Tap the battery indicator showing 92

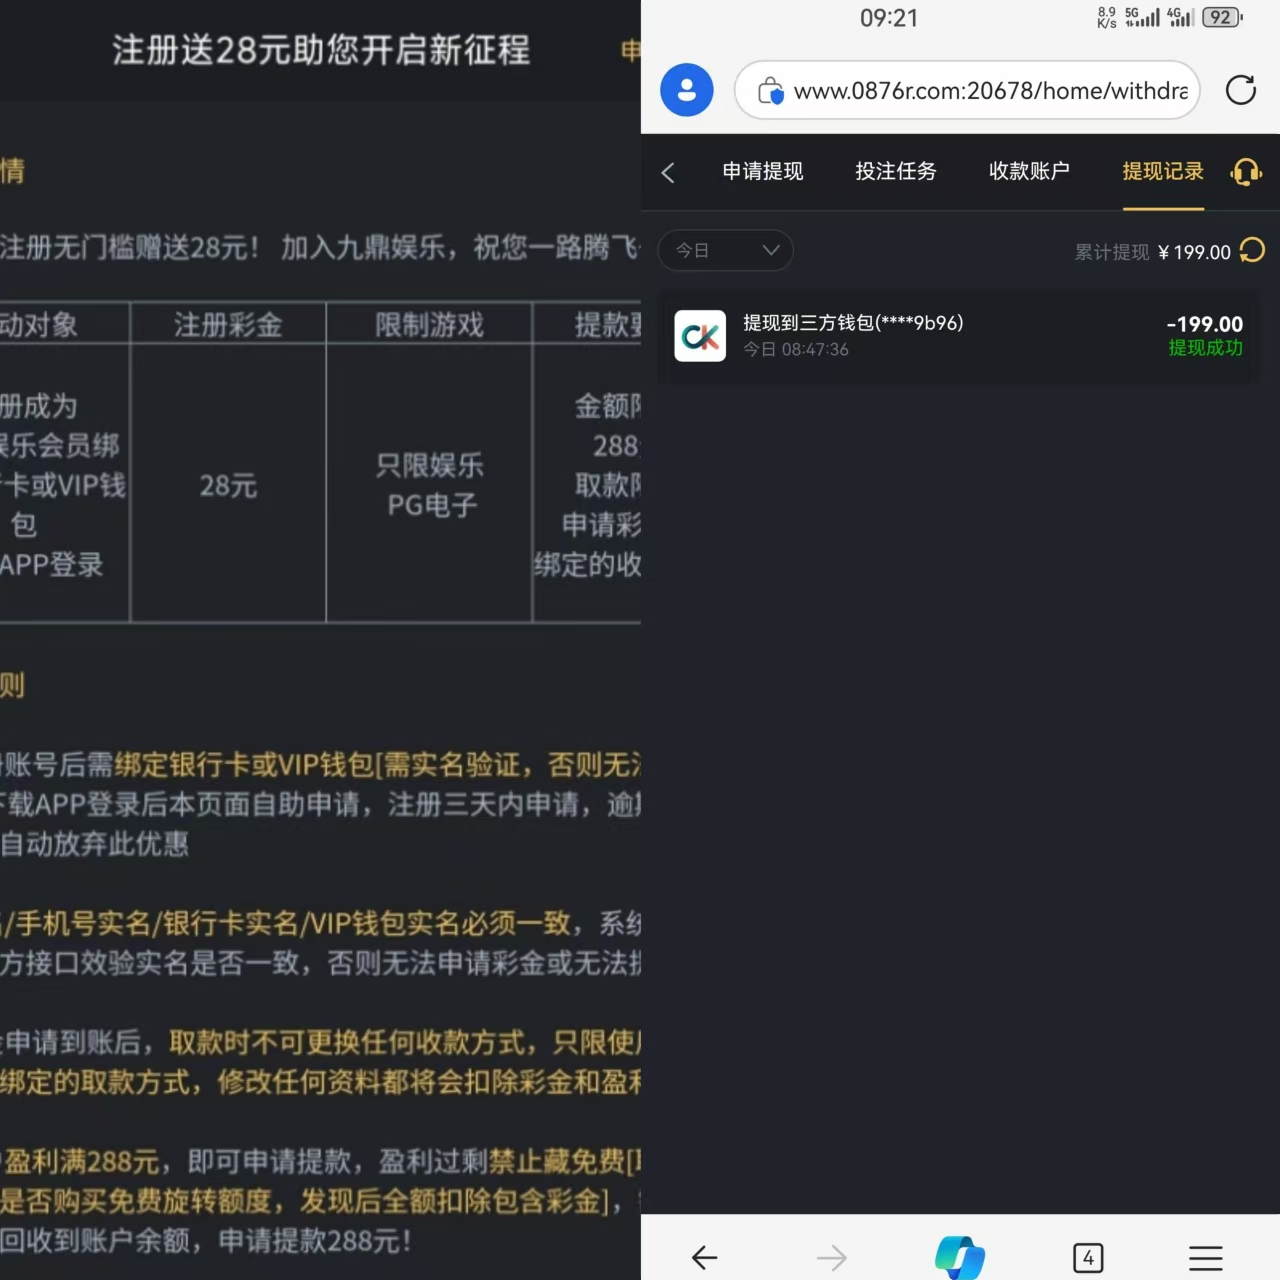coord(1222,17)
